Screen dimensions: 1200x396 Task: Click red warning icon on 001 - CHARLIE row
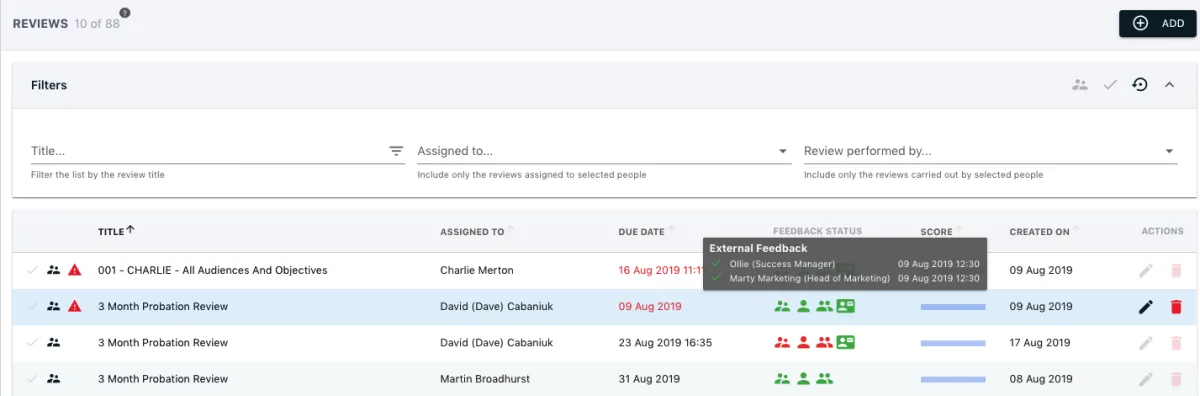click(x=75, y=270)
